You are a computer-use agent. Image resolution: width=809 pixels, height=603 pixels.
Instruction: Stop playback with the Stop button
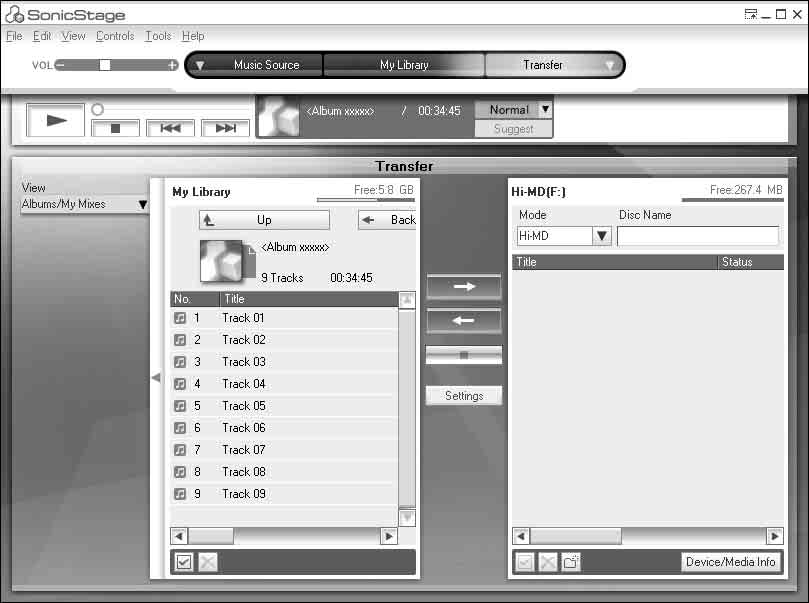116,128
